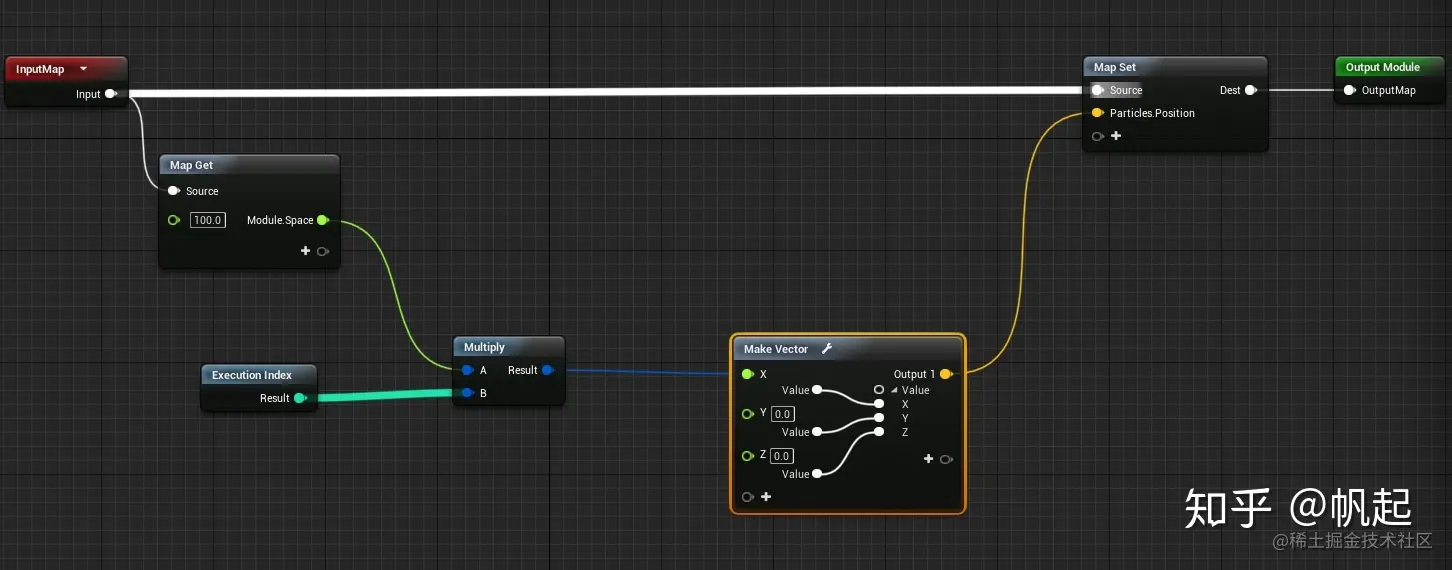Select the Map Get node header
Screen dimensions: 1452x570
point(249,165)
